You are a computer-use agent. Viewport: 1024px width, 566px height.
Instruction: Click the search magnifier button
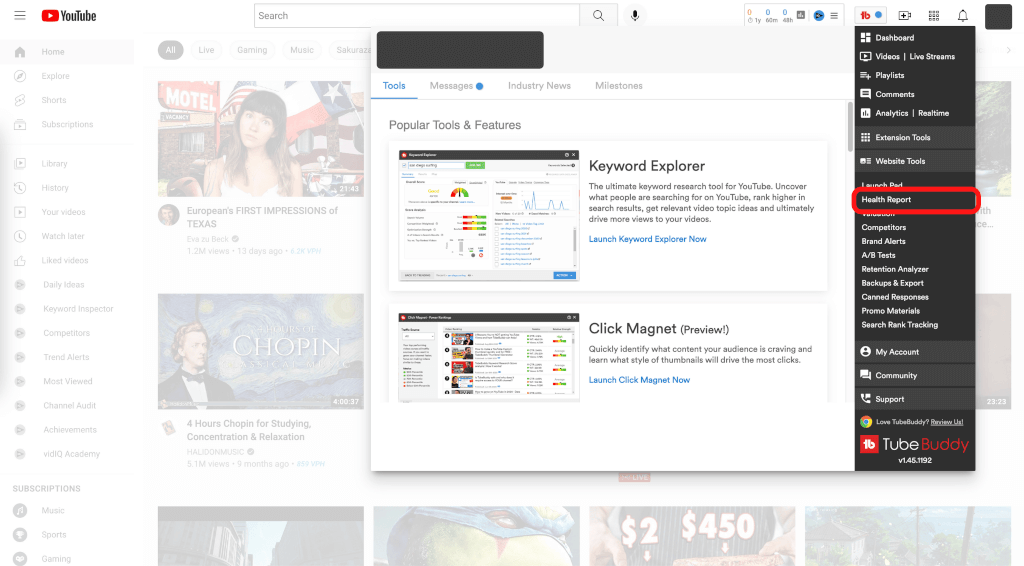(x=598, y=16)
